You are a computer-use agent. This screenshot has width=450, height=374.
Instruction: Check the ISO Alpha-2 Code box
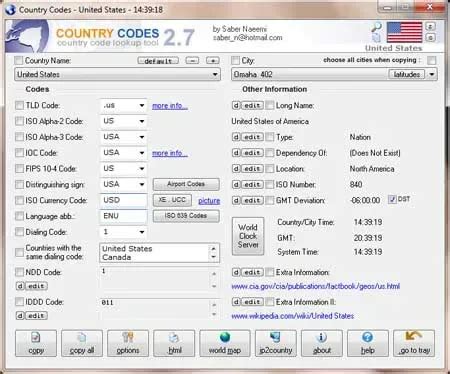pos(19,121)
